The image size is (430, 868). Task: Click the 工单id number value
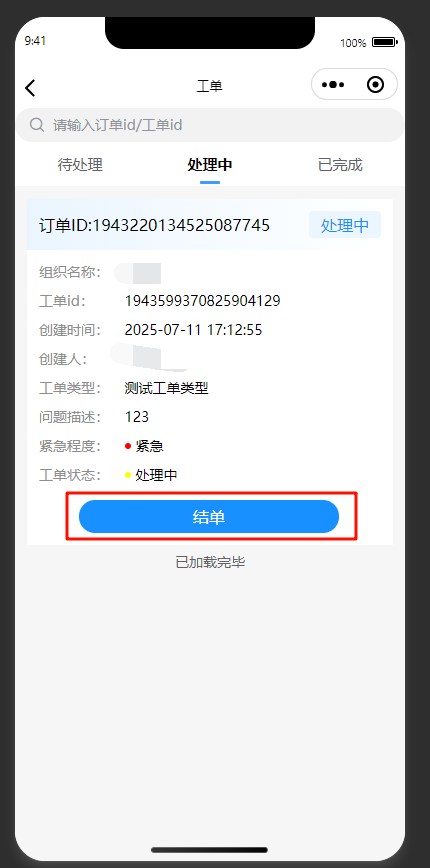[x=203, y=301]
